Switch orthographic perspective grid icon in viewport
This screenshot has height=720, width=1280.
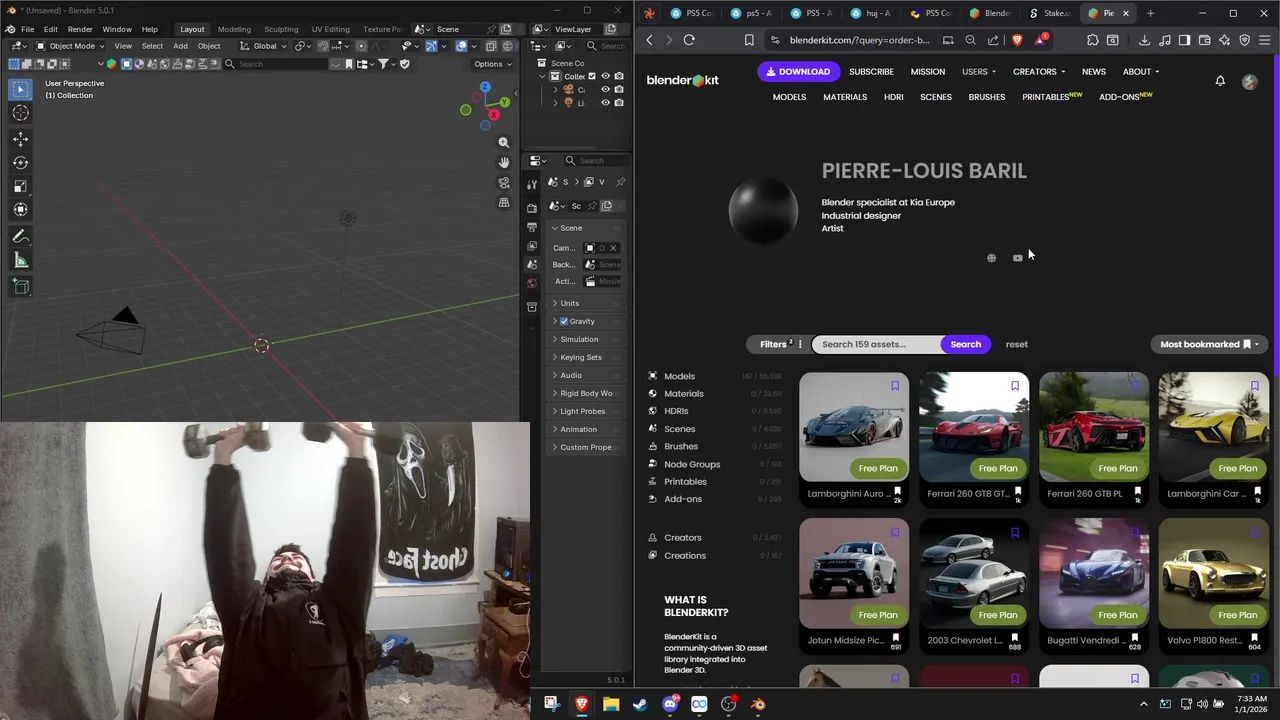[x=504, y=203]
